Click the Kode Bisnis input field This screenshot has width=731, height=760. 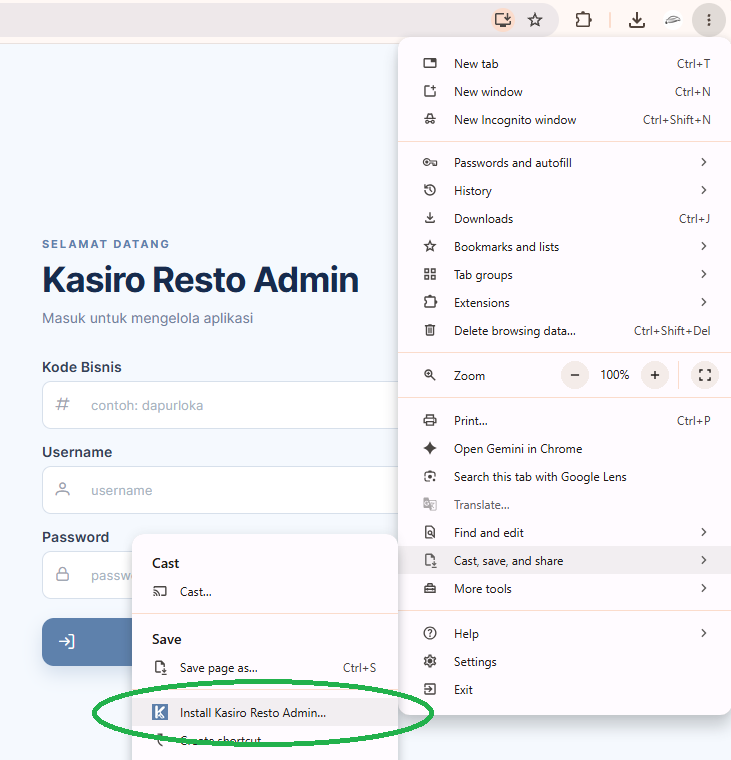click(x=221, y=405)
